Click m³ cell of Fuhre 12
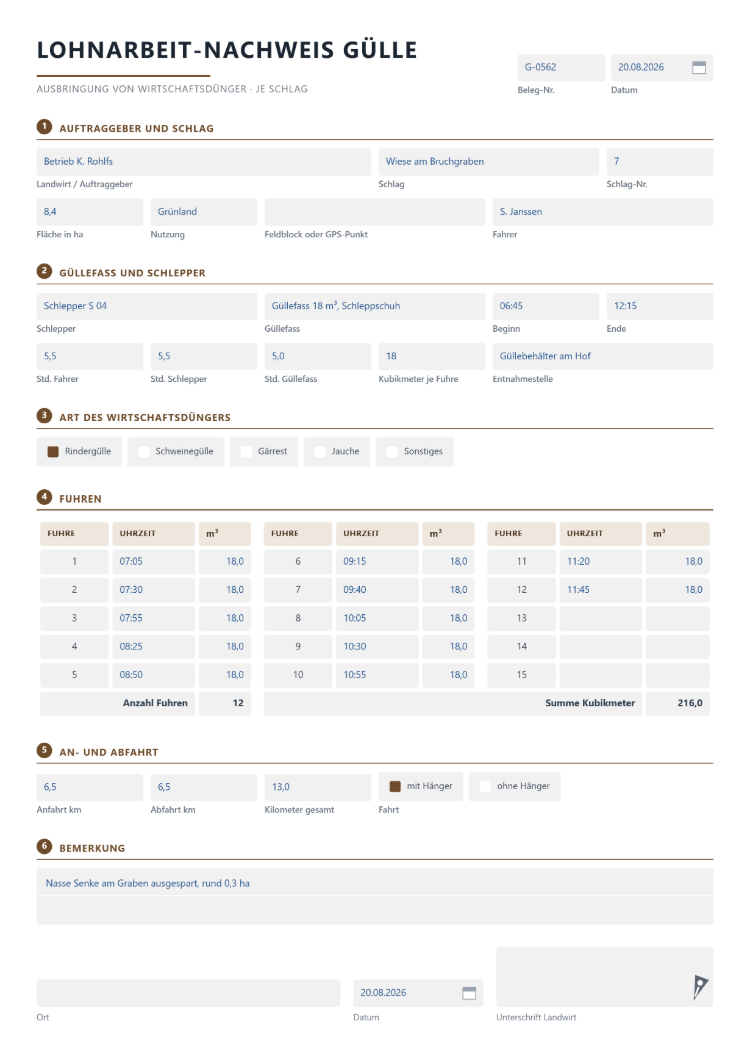 click(x=678, y=590)
